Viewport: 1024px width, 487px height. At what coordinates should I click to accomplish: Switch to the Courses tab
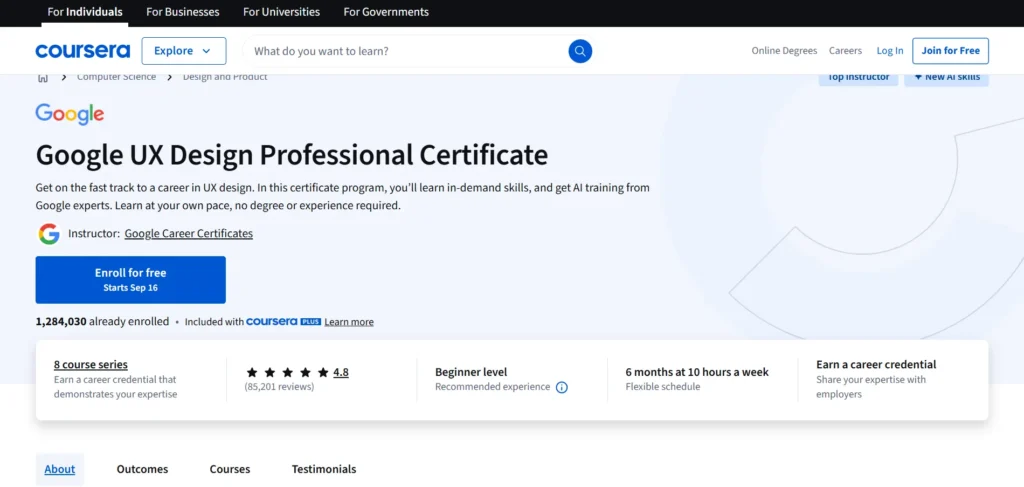230,469
